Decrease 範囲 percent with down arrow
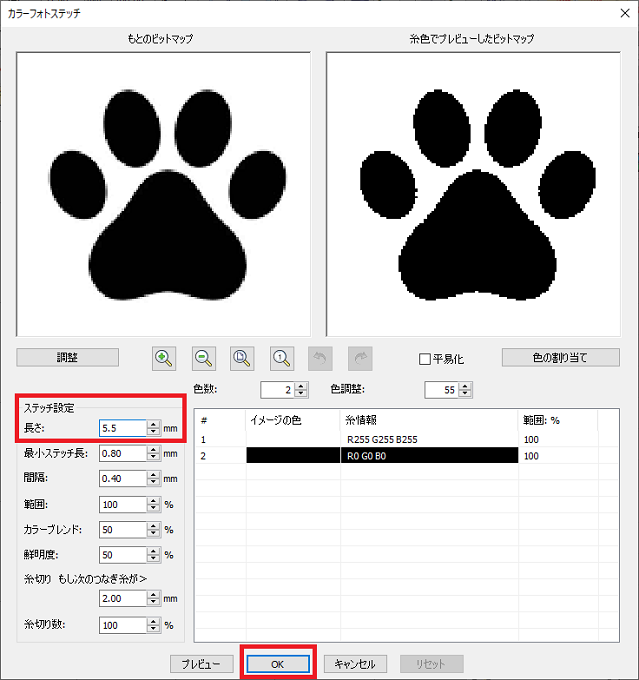 153,508
